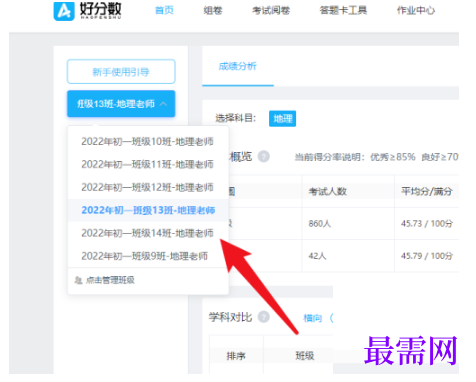Image resolution: width=476 pixels, height=382 pixels.
Task: Click the 班级 column header
Action: [305, 356]
